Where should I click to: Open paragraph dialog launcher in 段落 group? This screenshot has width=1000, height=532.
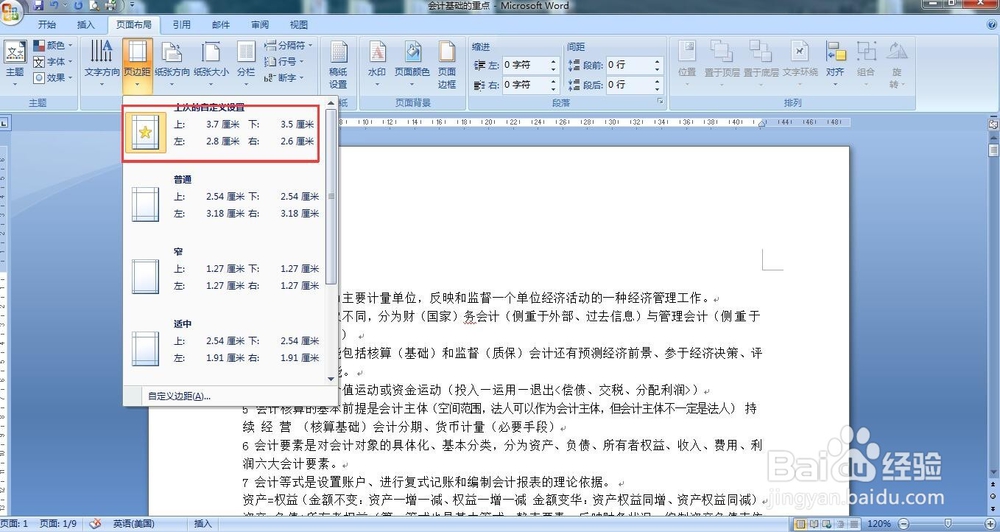coord(660,101)
